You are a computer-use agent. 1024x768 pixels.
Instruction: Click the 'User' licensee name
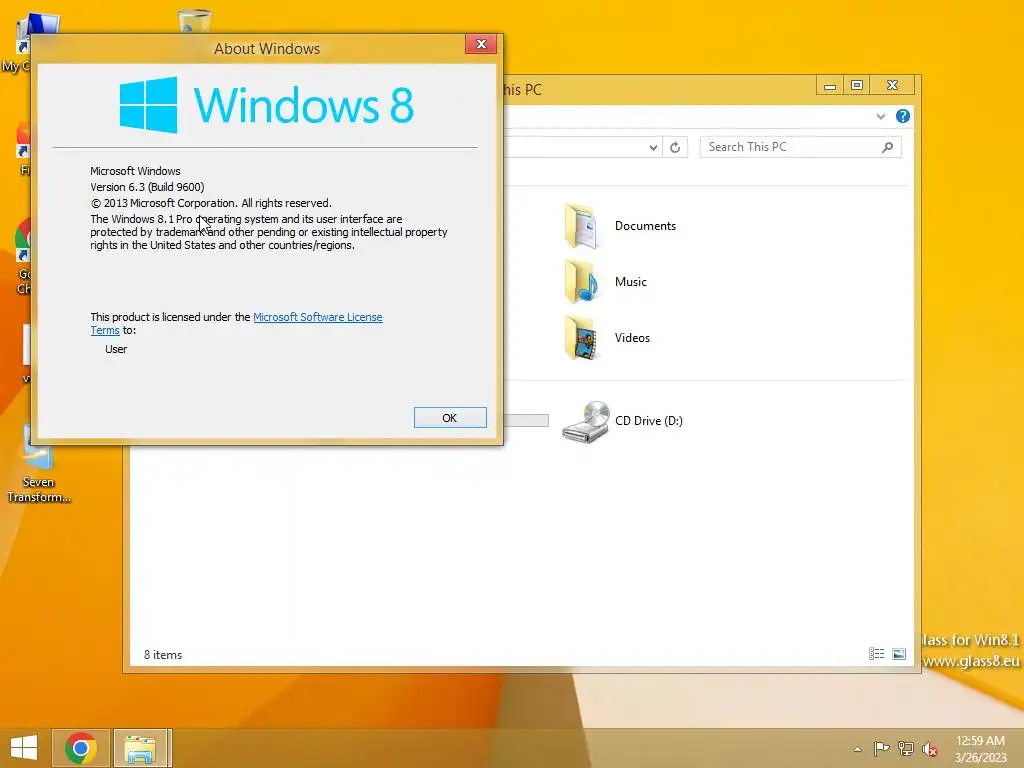tap(116, 349)
